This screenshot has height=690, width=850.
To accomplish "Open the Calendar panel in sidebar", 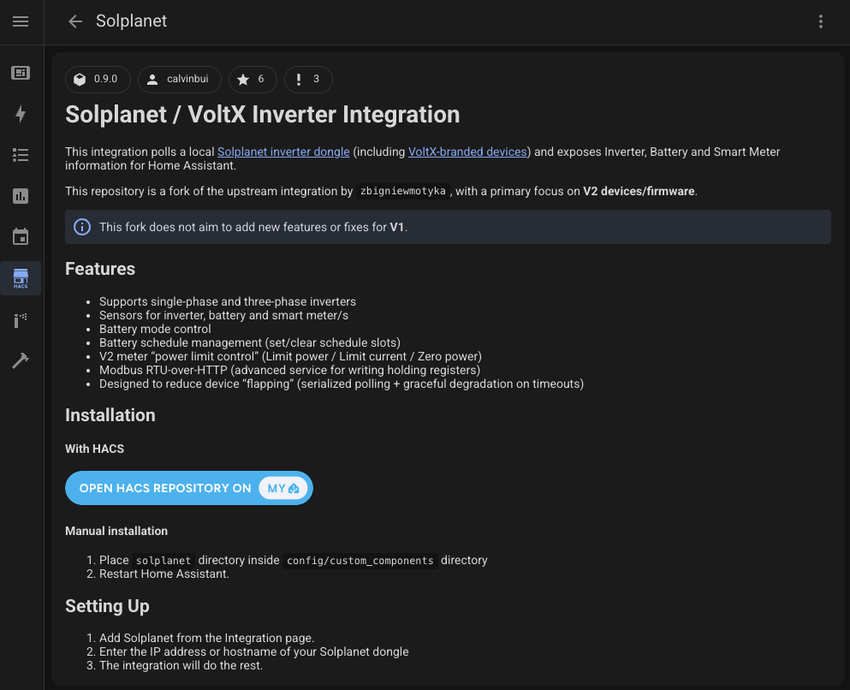I will (x=21, y=237).
